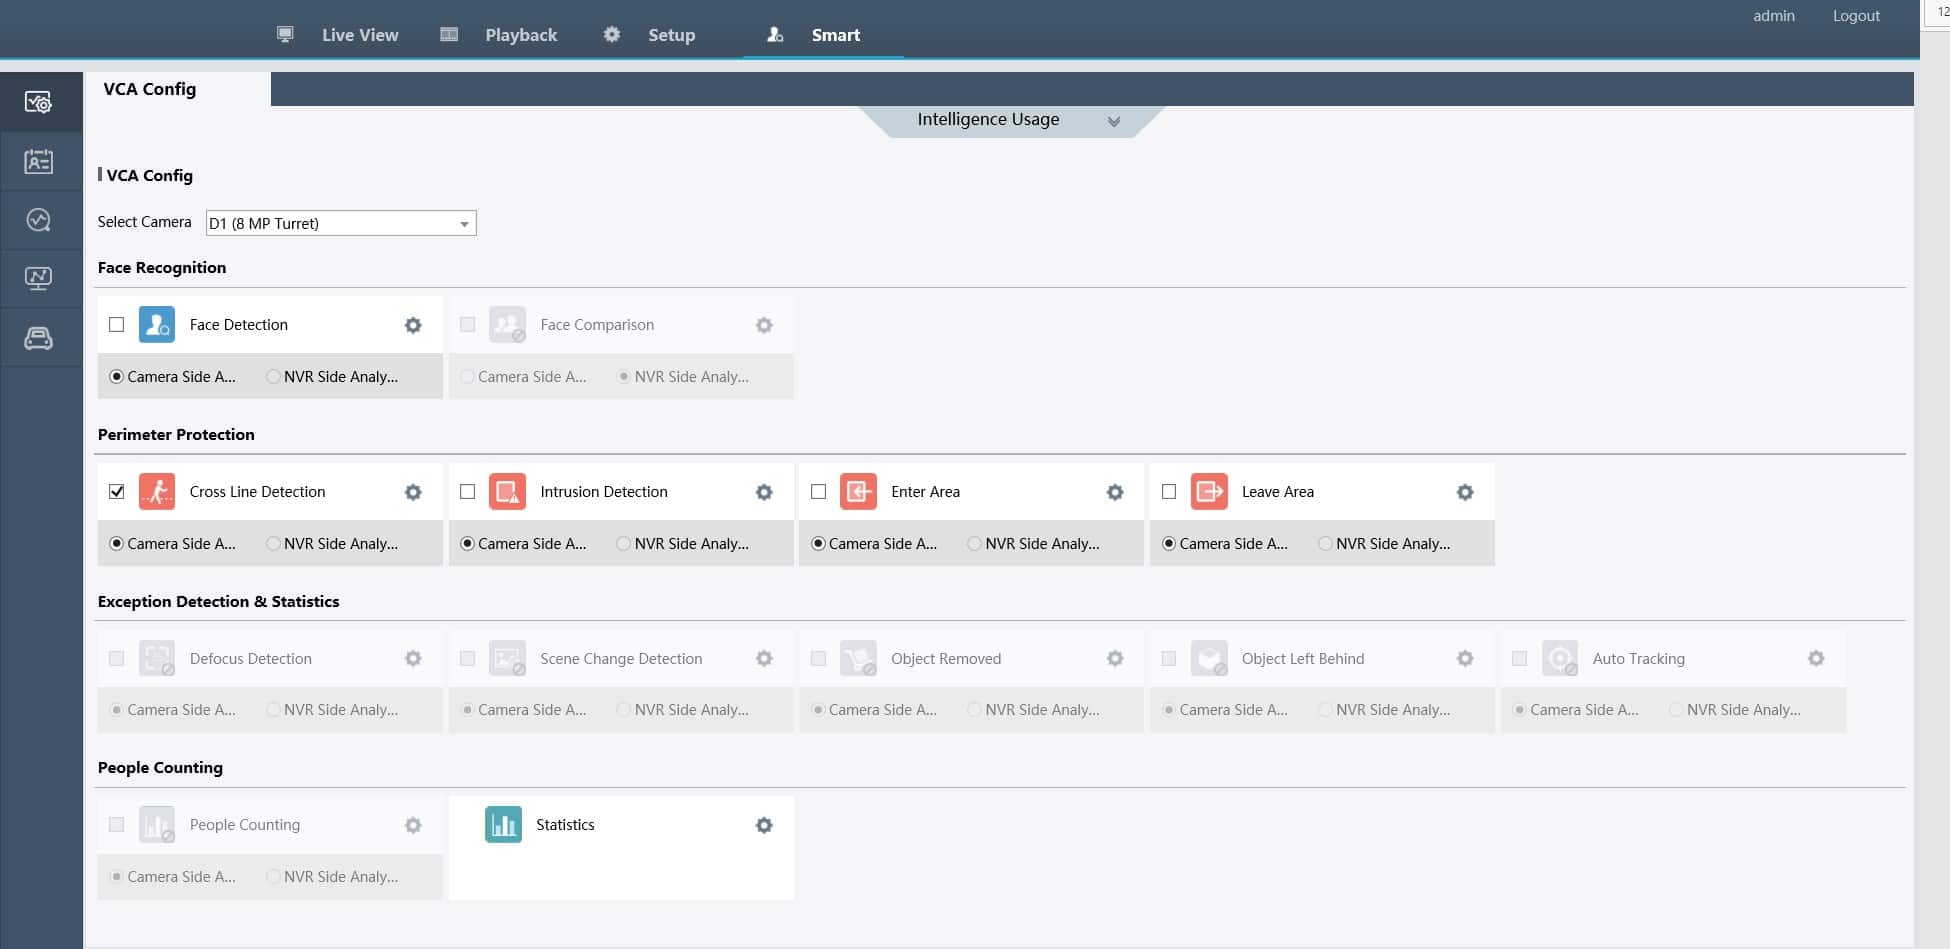The height and width of the screenshot is (949, 1950).
Task: Select Camera Side Analysis for Intrusion Detection
Action: pyautogui.click(x=467, y=544)
